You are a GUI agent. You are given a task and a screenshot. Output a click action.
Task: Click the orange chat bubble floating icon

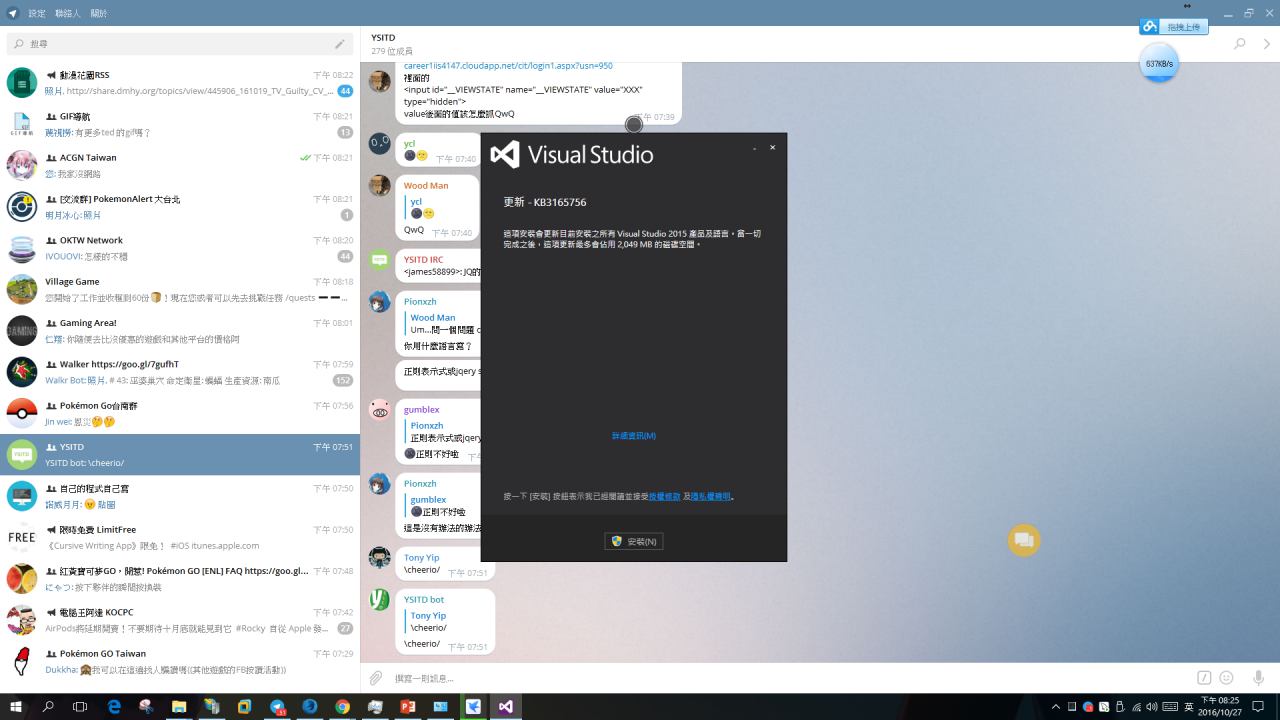tap(1024, 540)
